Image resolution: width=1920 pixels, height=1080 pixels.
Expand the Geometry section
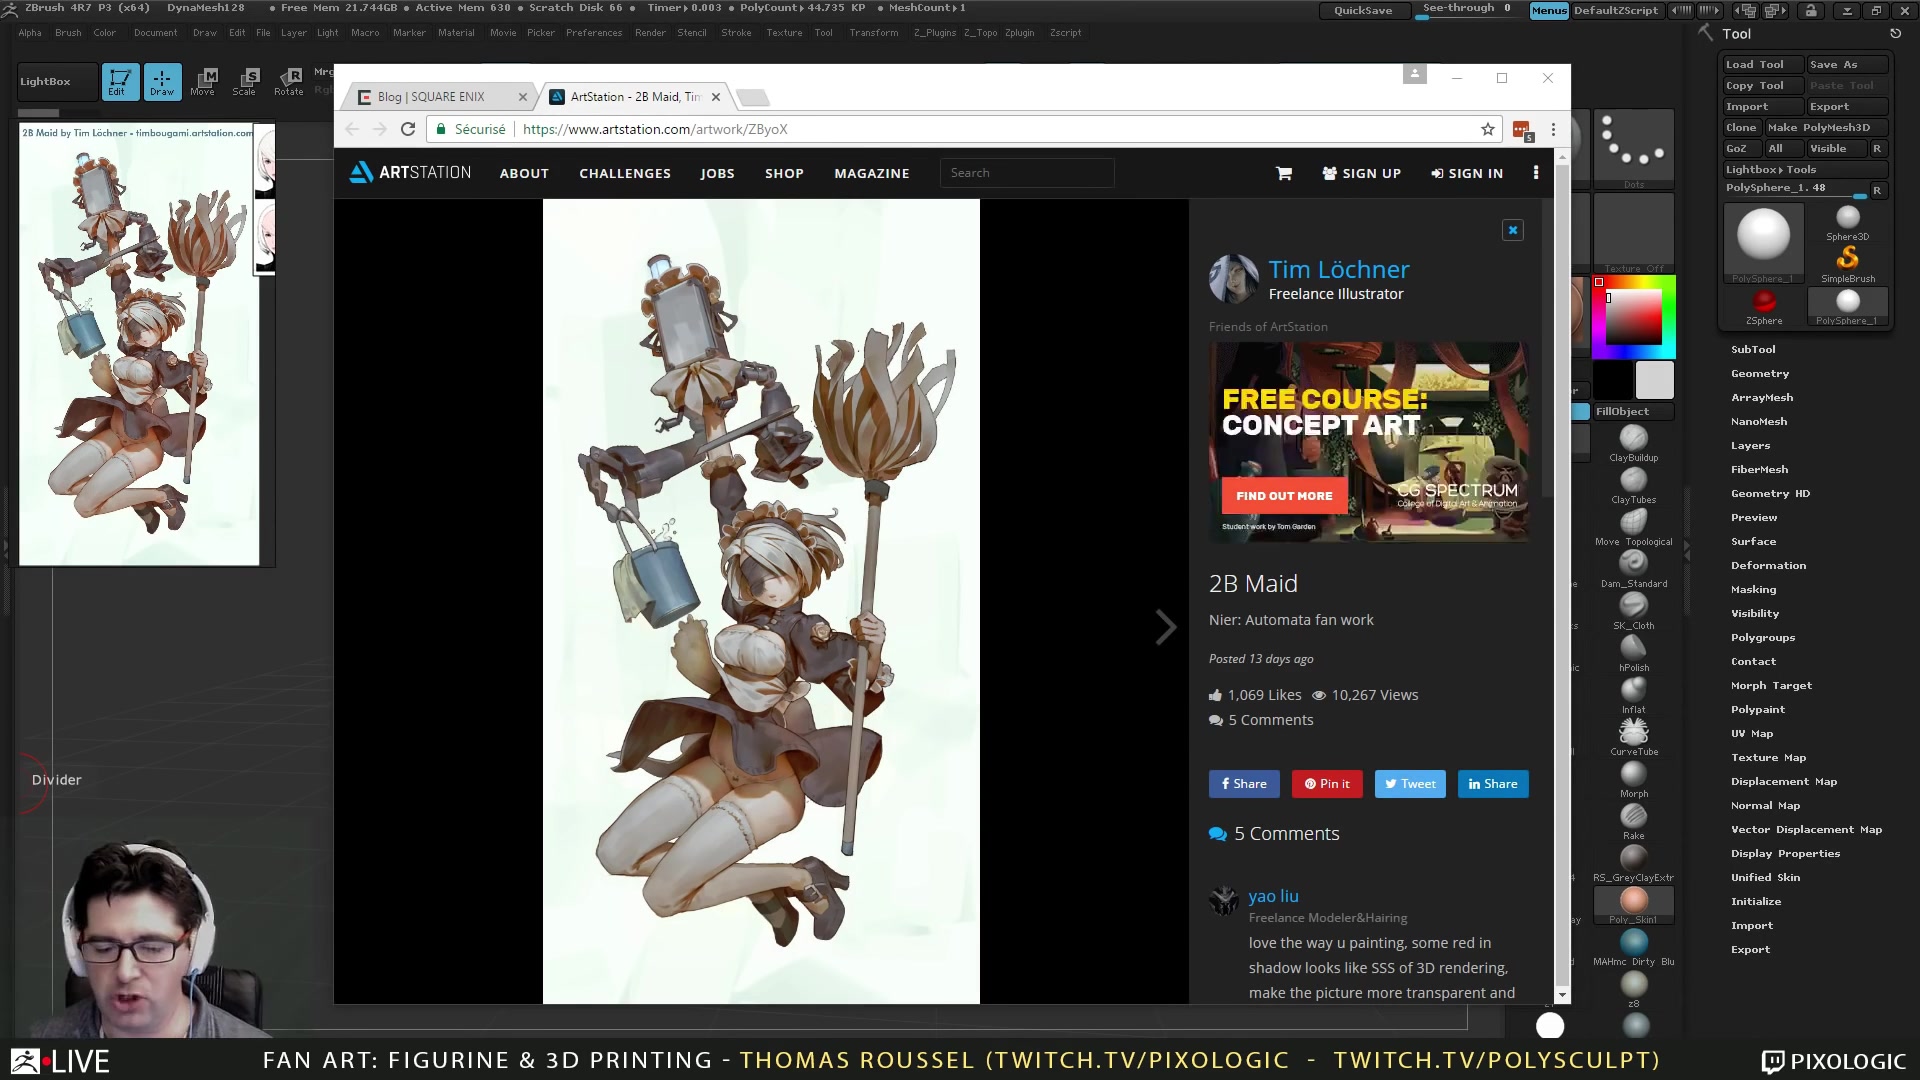1760,373
